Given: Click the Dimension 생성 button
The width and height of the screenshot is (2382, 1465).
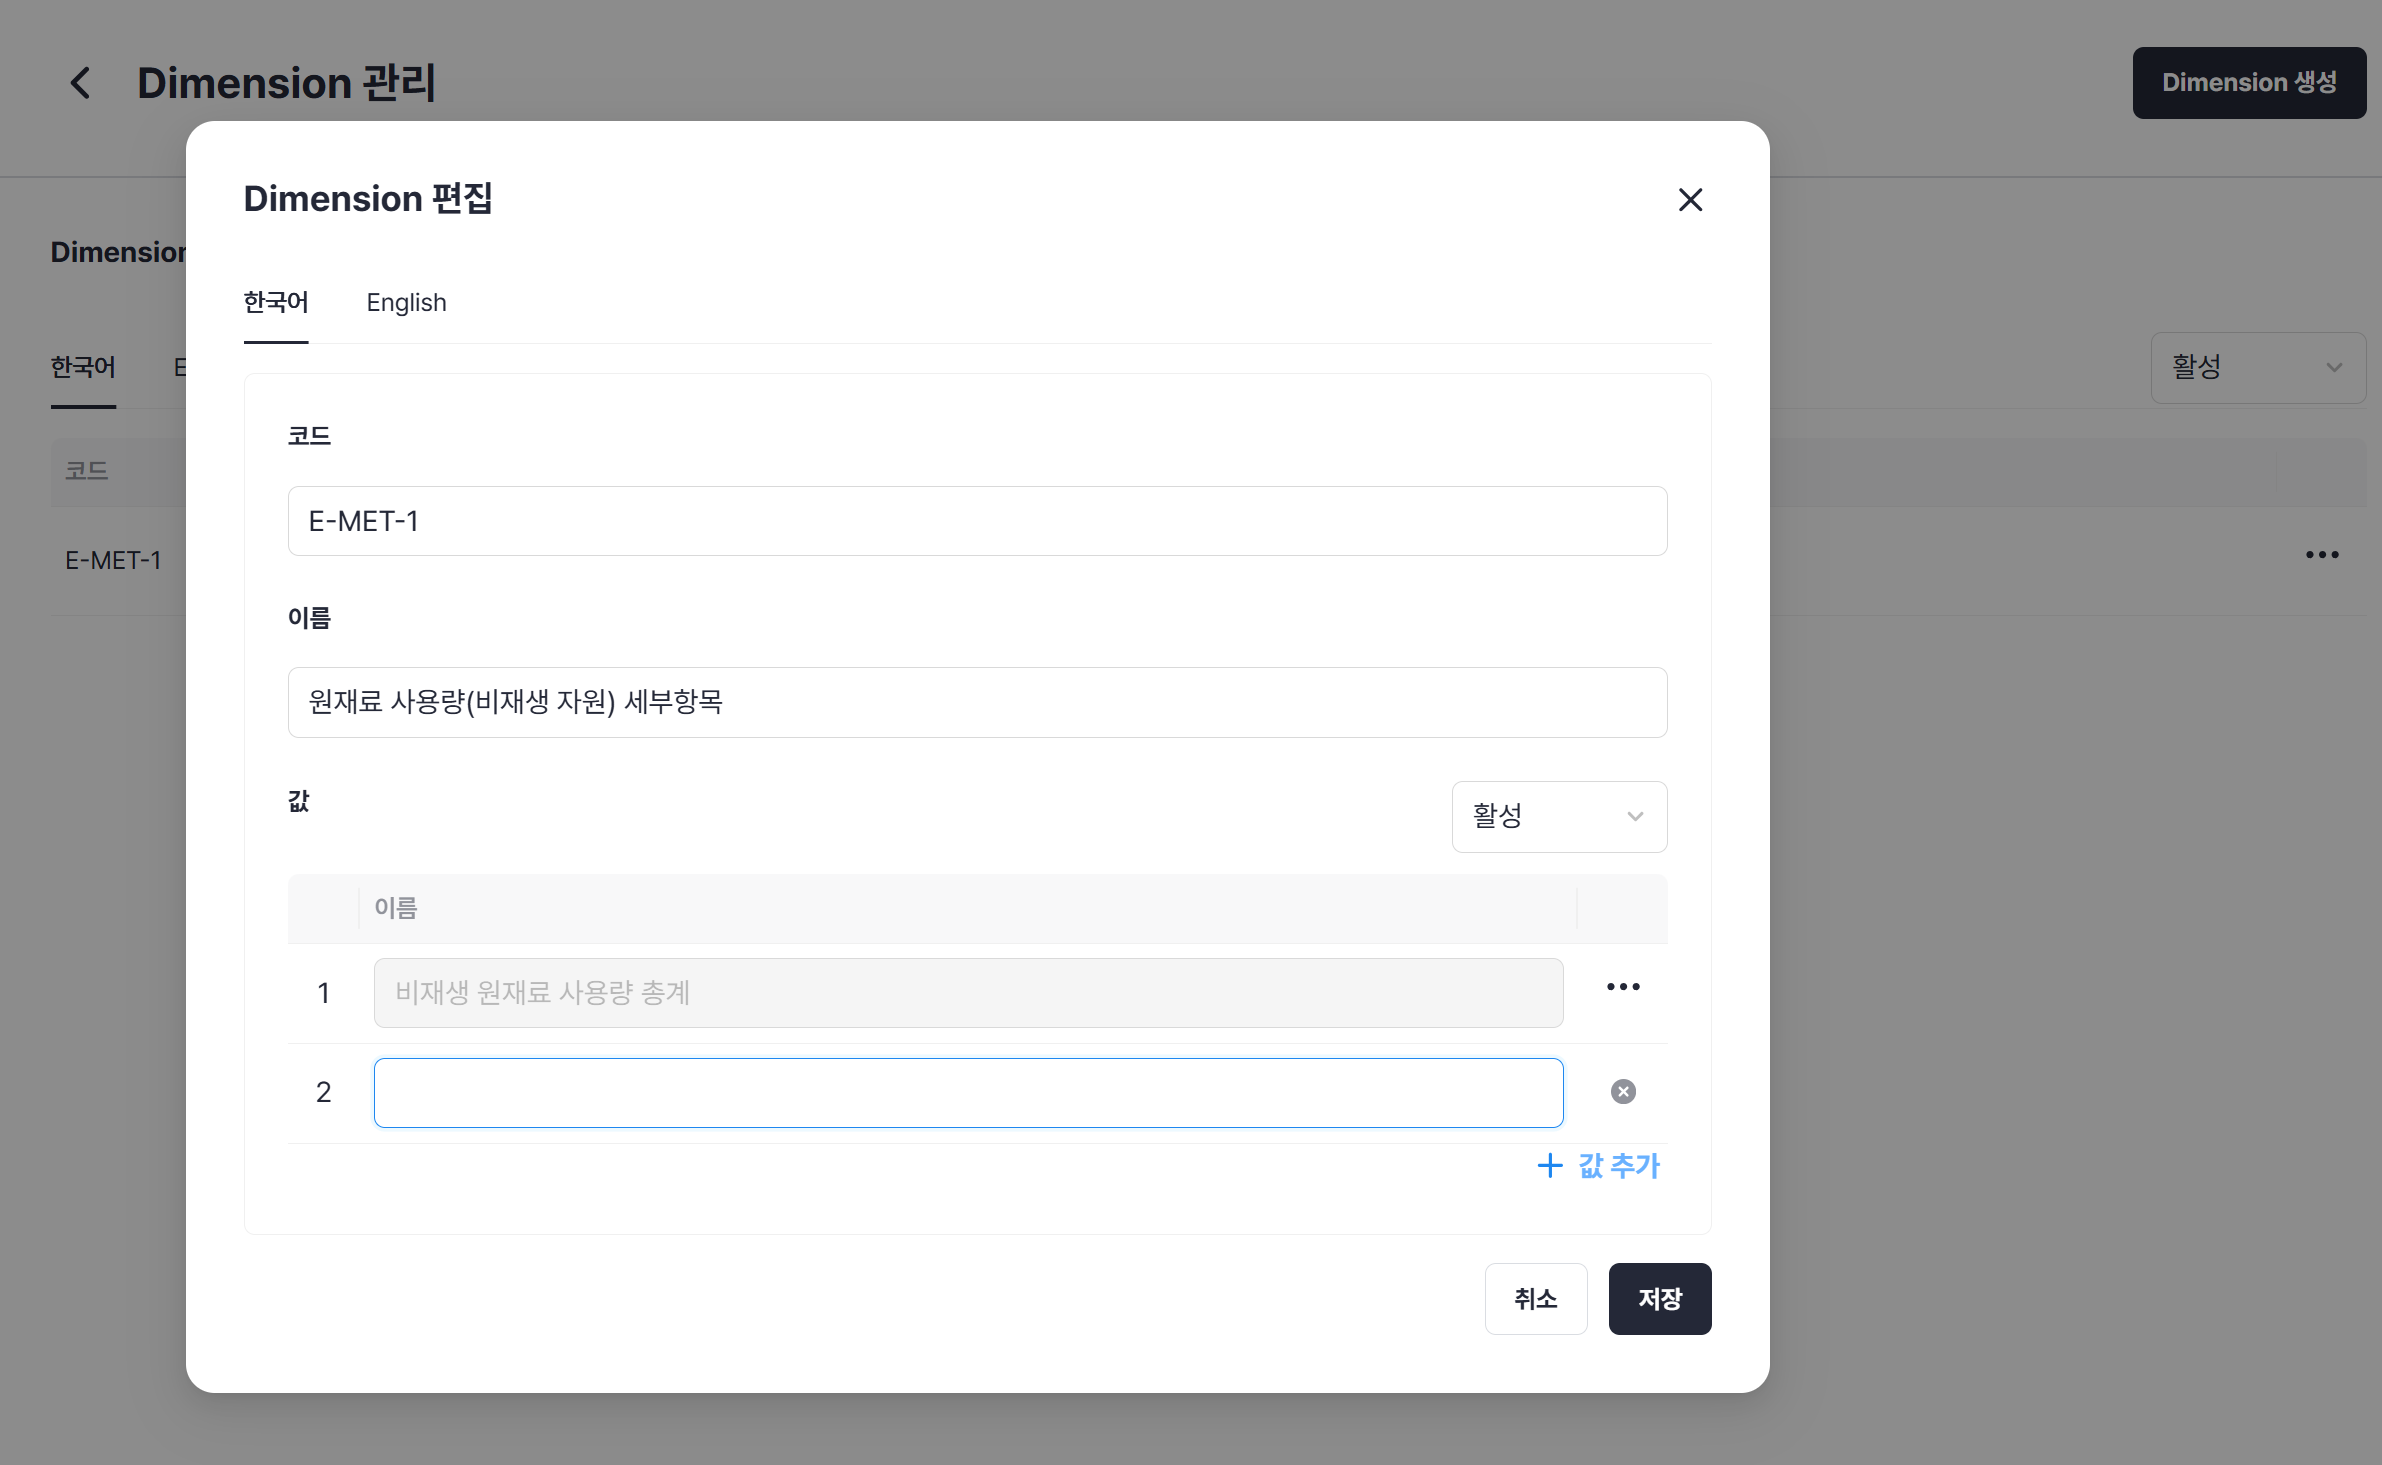Looking at the screenshot, I should coord(2248,83).
